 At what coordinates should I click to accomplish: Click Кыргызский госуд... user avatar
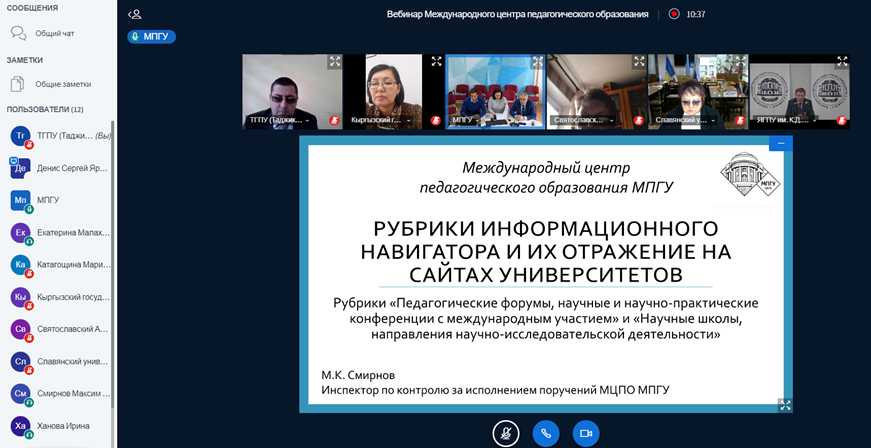pos(21,297)
